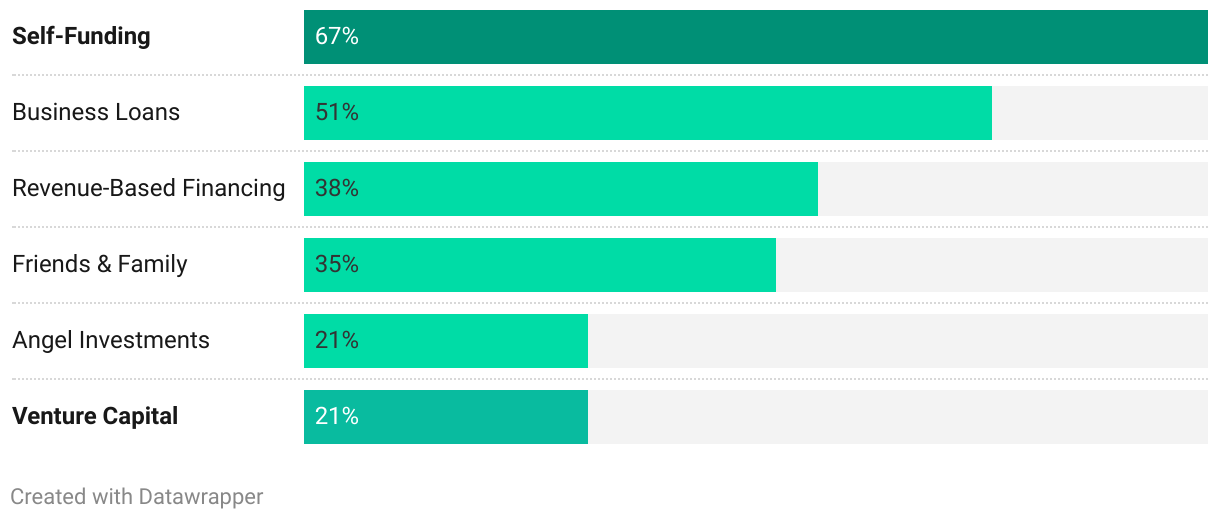This screenshot has width=1220, height=520.
Task: Click the Angel Investments 21% bar
Action: (446, 341)
